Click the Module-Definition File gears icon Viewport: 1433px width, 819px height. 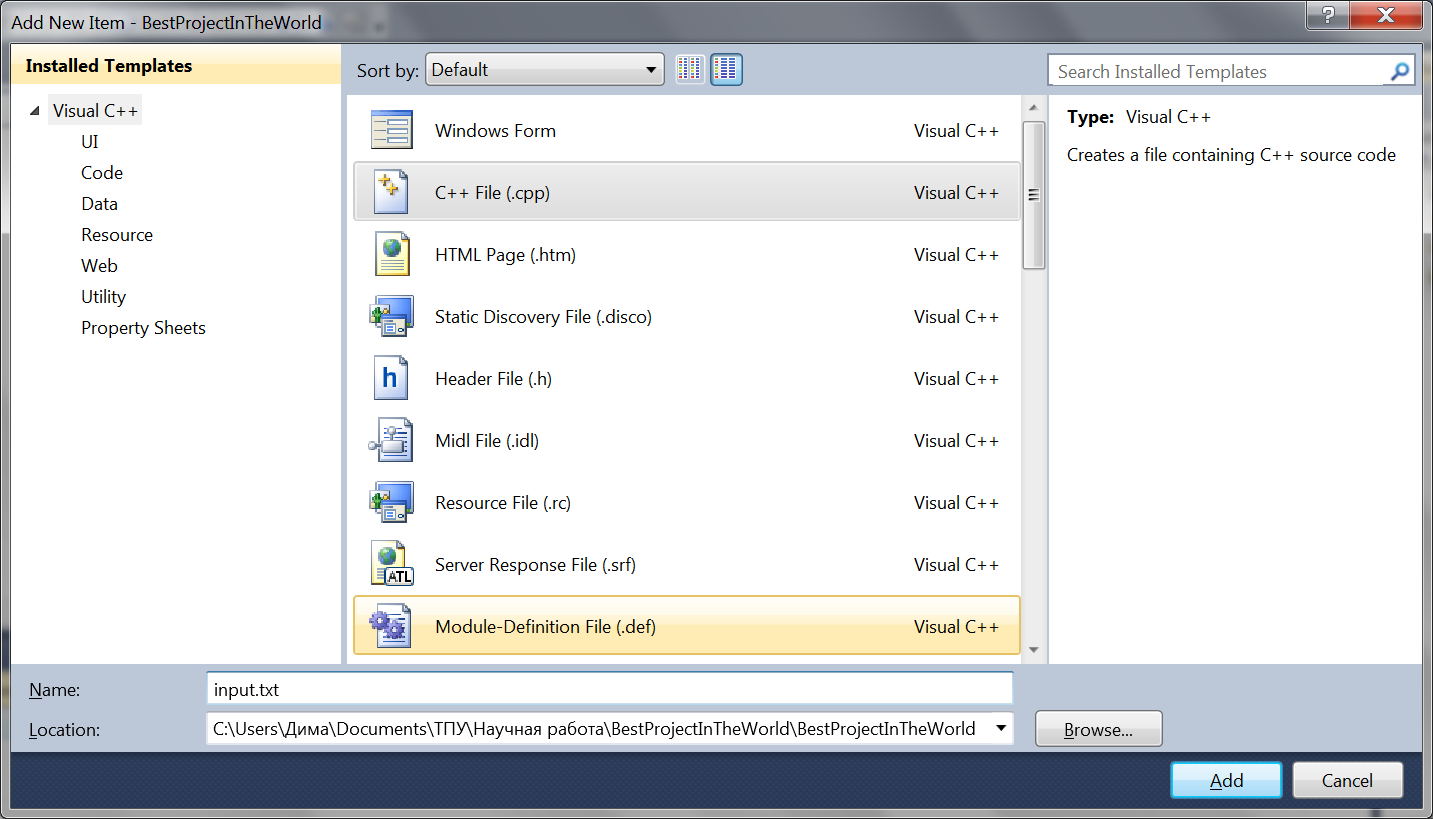point(390,626)
